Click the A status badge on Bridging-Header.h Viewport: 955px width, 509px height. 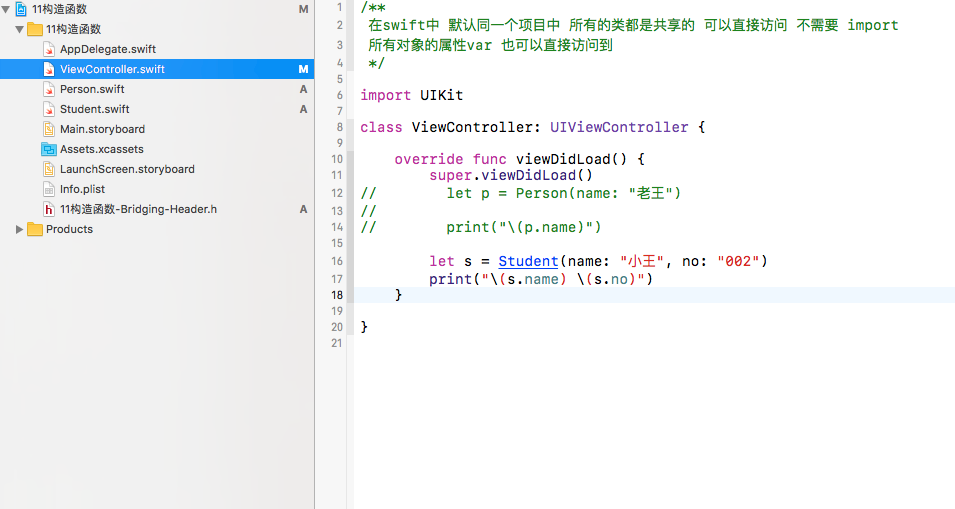click(x=303, y=209)
